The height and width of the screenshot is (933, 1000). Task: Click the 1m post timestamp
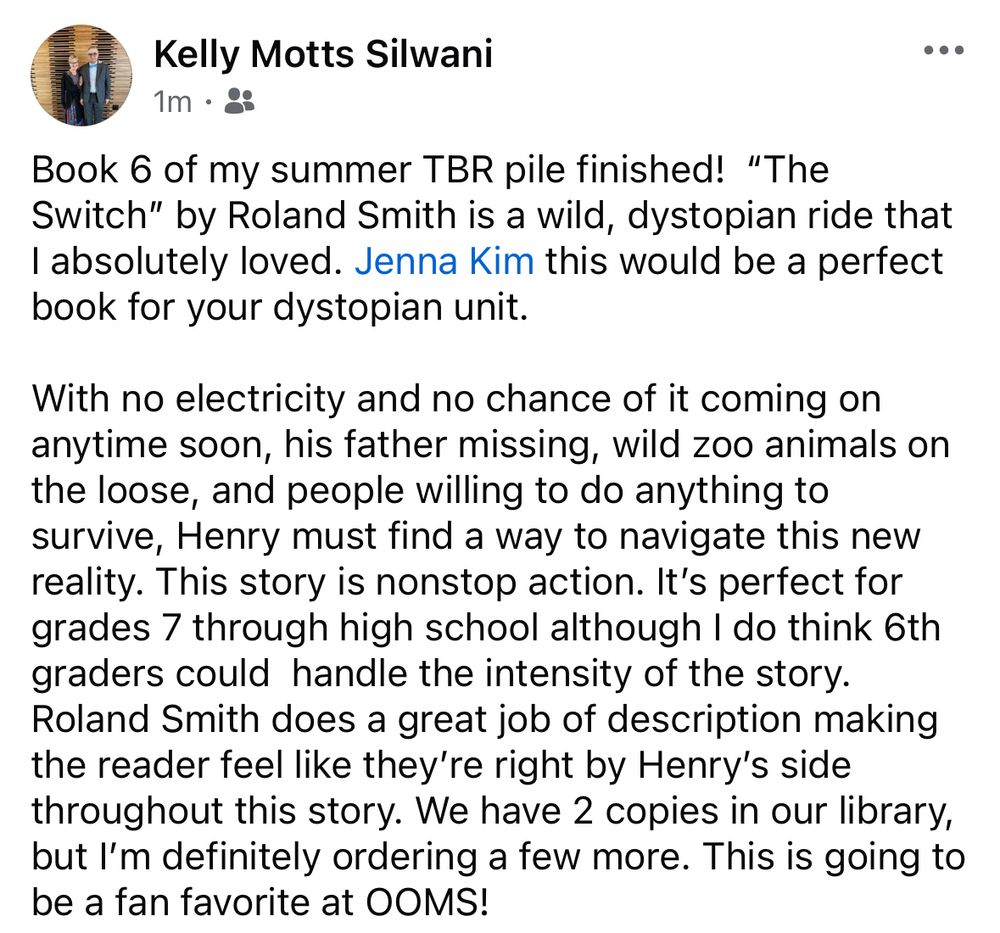[172, 101]
